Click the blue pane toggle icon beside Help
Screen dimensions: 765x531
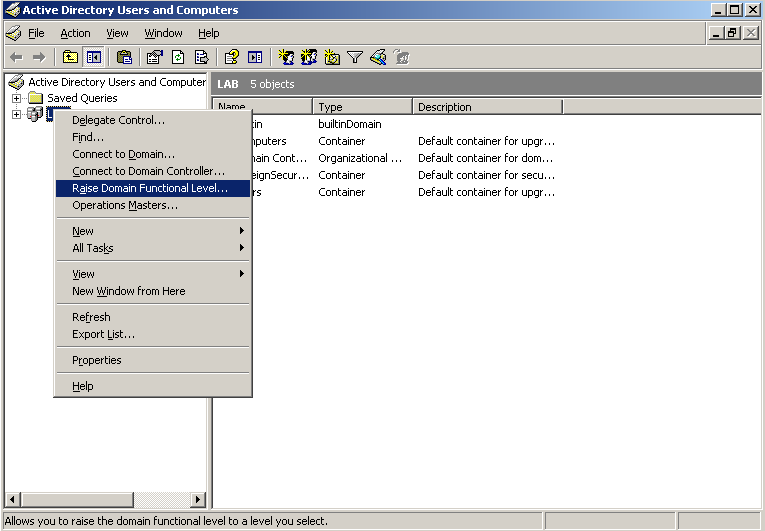pos(255,58)
